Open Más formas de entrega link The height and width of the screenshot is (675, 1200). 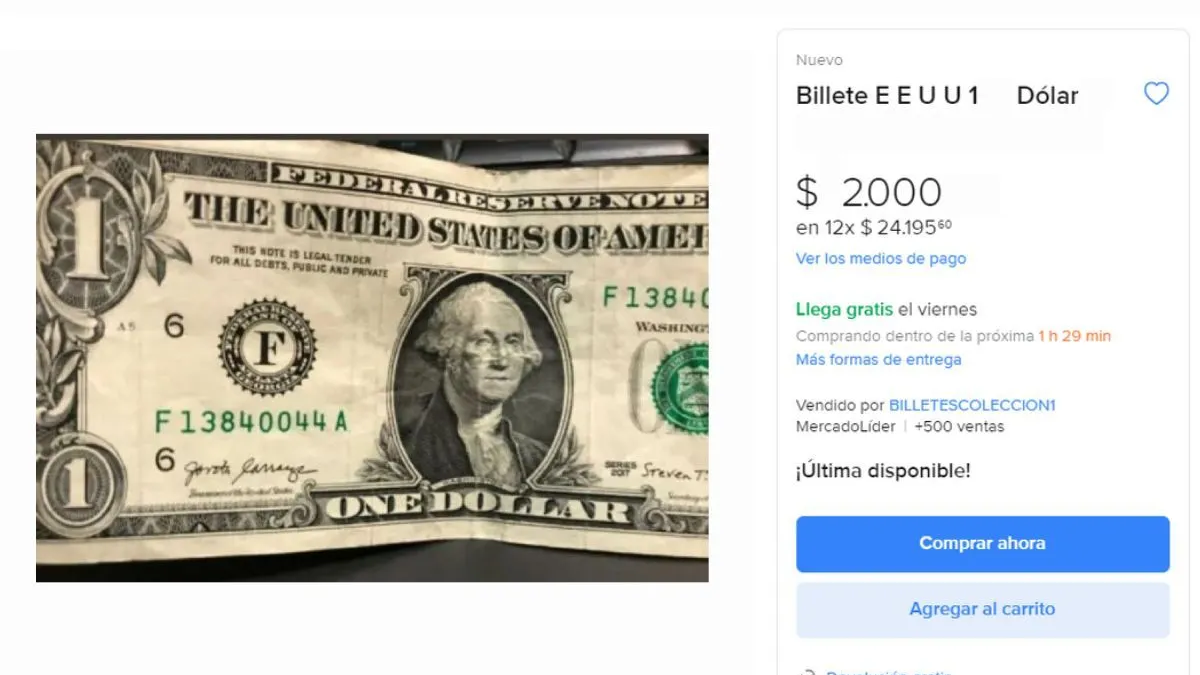(x=878, y=360)
